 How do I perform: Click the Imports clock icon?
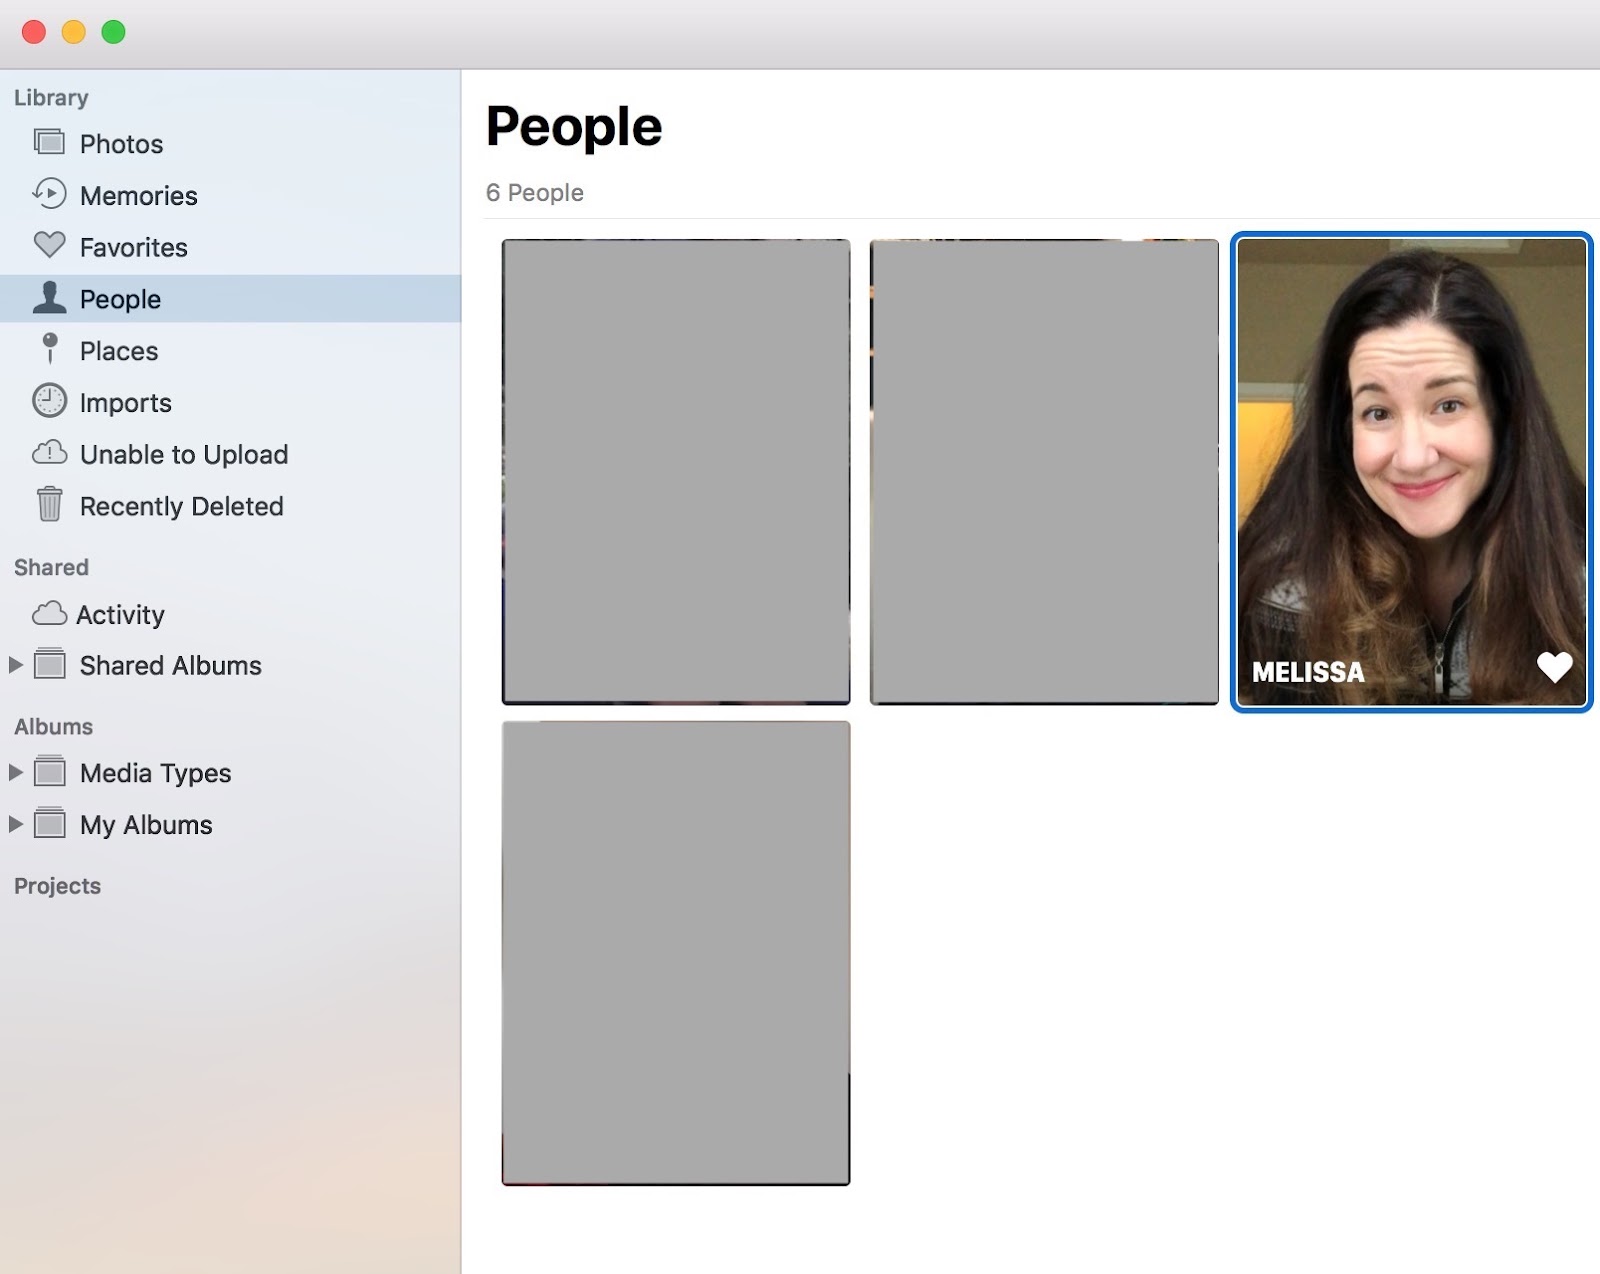(49, 401)
